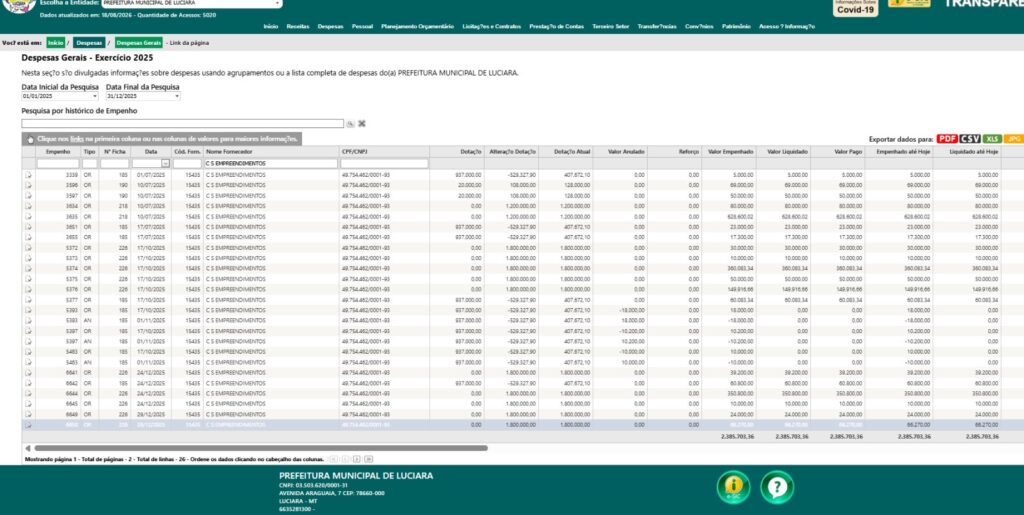Click Valor Pago 149.916,66 in row 5376
Image resolution: width=1024 pixels, height=515 pixels.
(848, 290)
